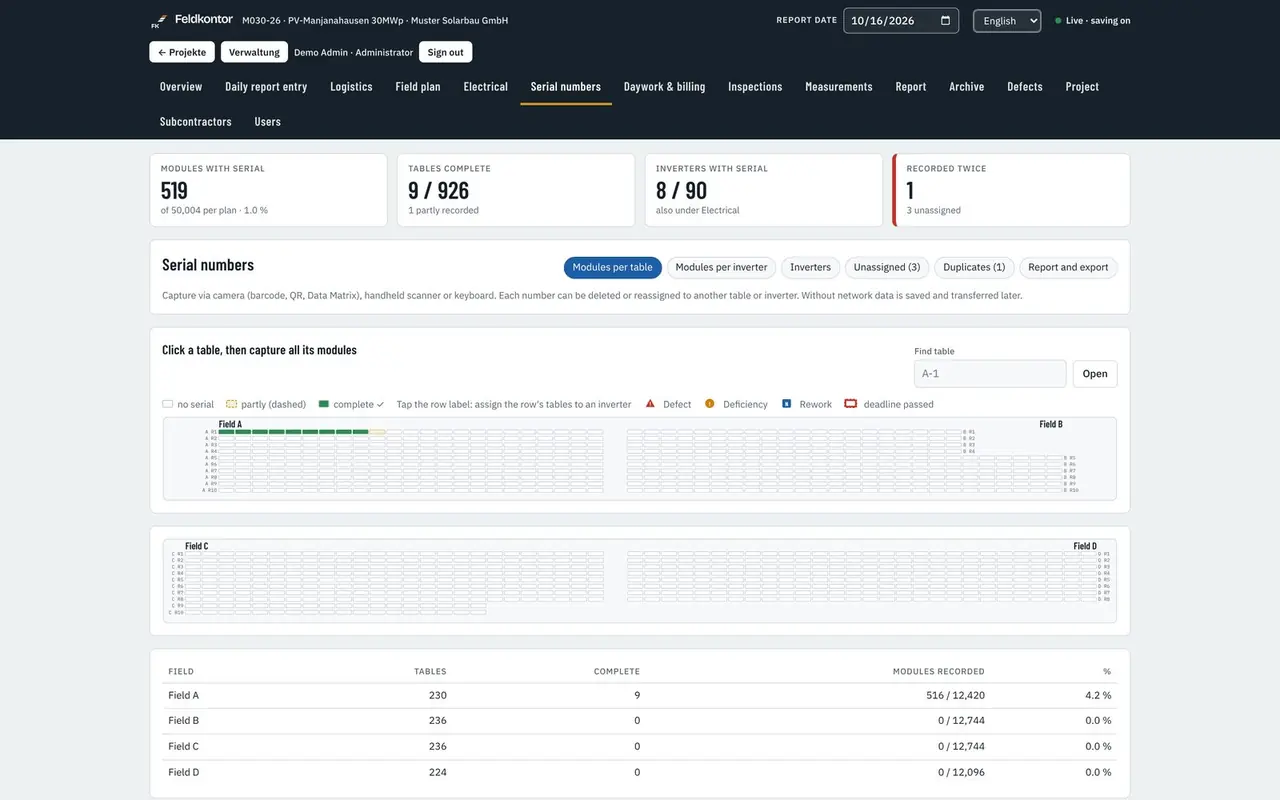Select the Modules per table view
Screen dimensions: 1280x800
[x=612, y=268]
